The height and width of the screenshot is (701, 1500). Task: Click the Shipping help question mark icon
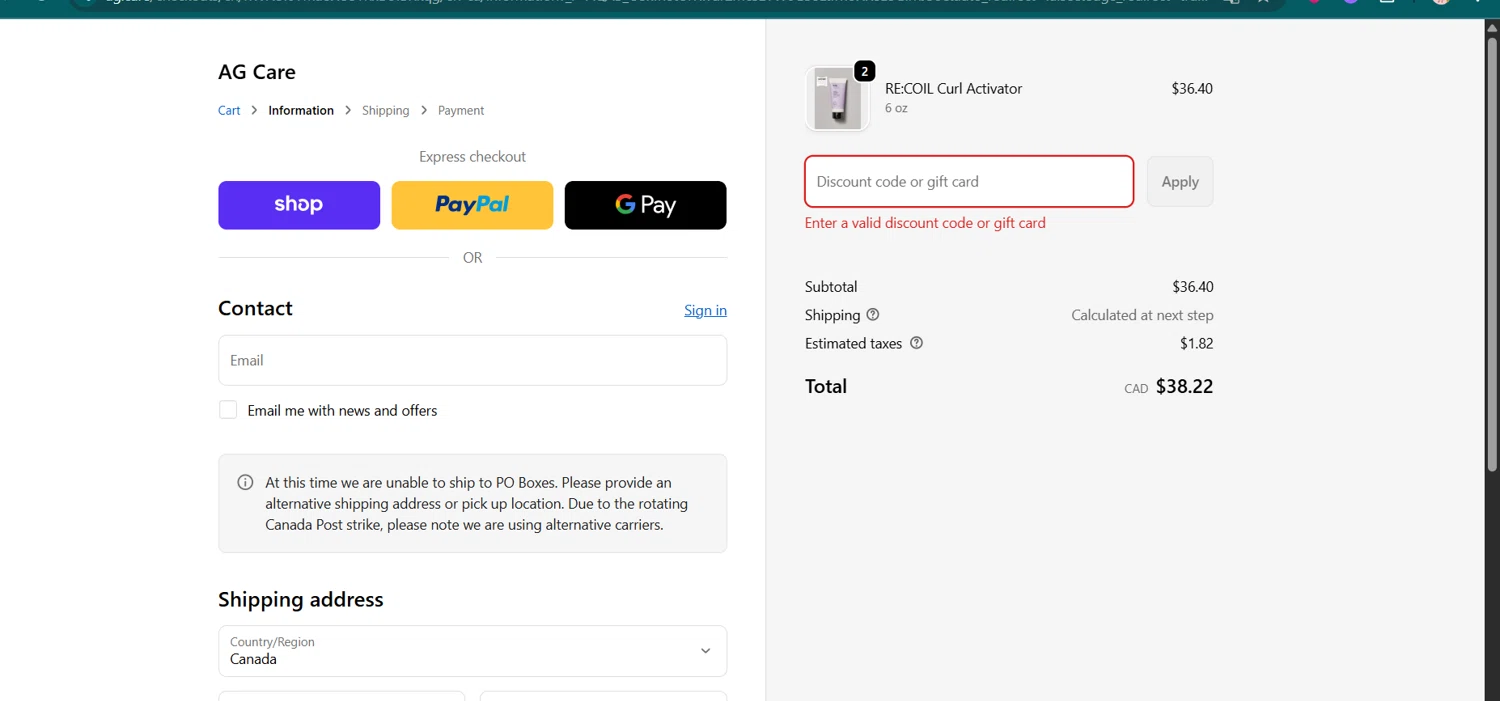[x=873, y=315]
